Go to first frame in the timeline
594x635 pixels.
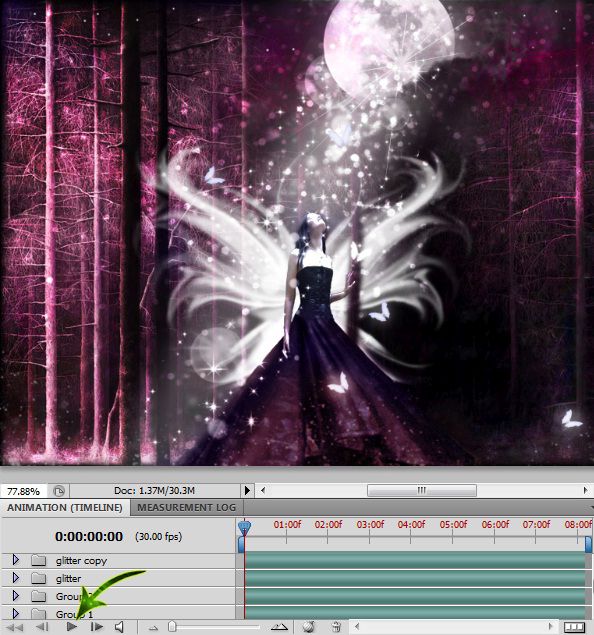15,628
